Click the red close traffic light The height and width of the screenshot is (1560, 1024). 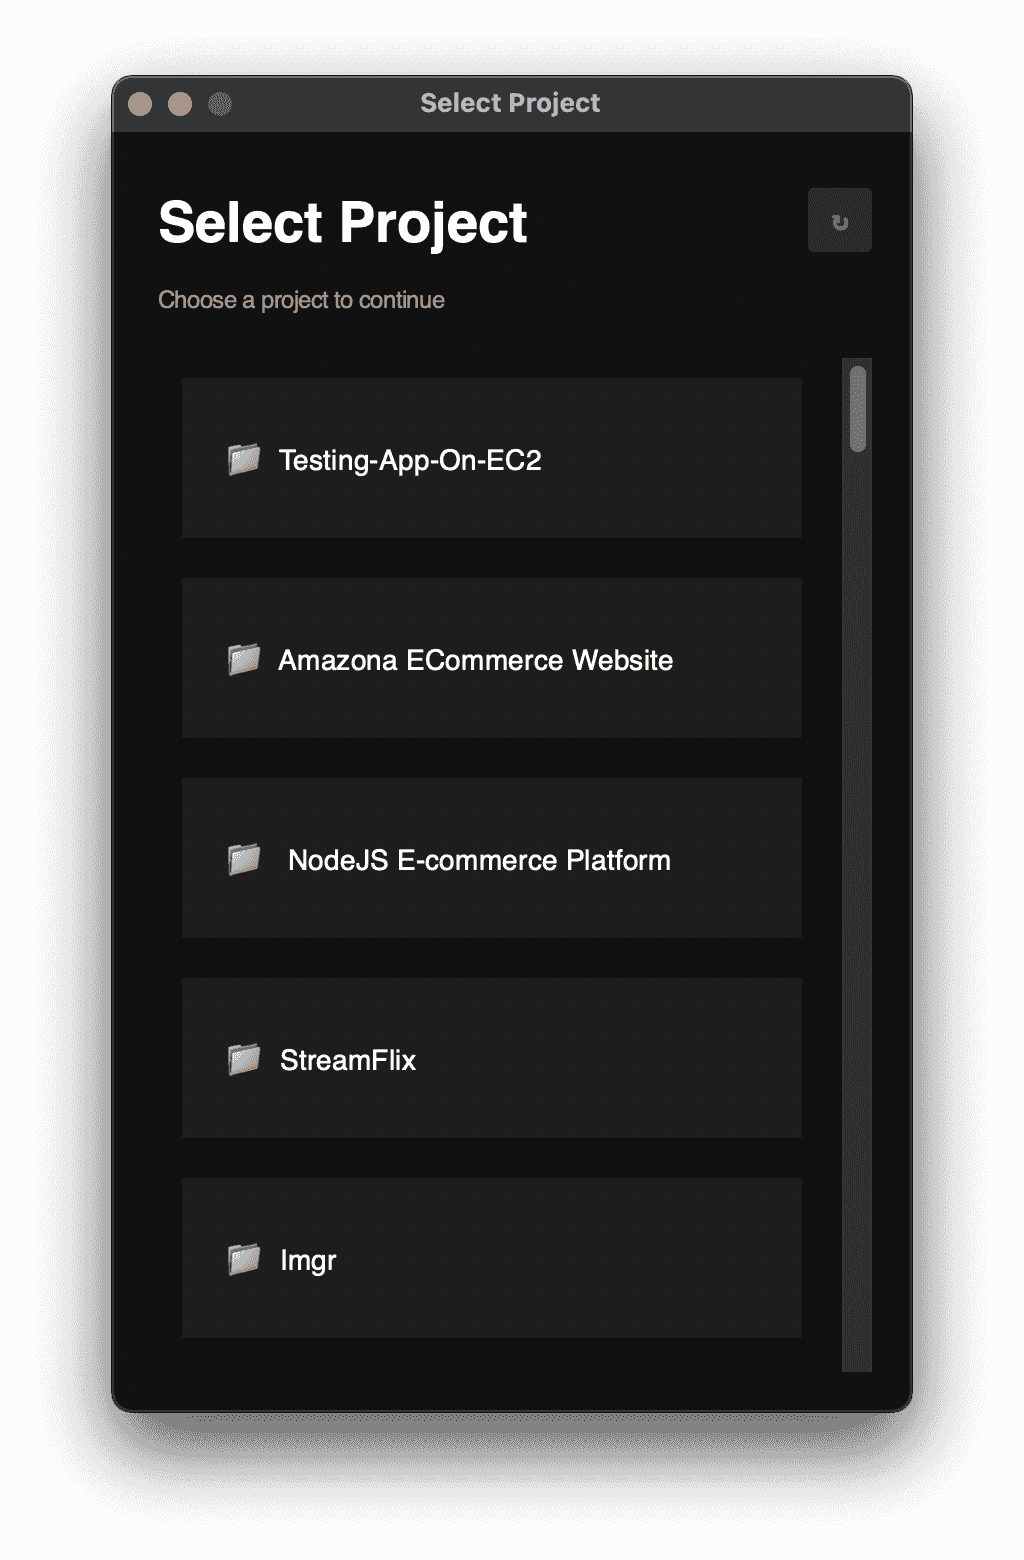coord(142,101)
